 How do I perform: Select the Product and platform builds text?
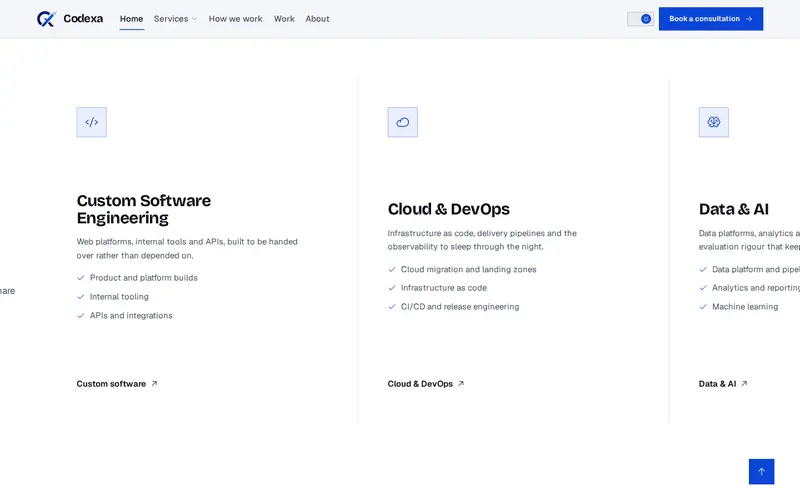coord(143,278)
